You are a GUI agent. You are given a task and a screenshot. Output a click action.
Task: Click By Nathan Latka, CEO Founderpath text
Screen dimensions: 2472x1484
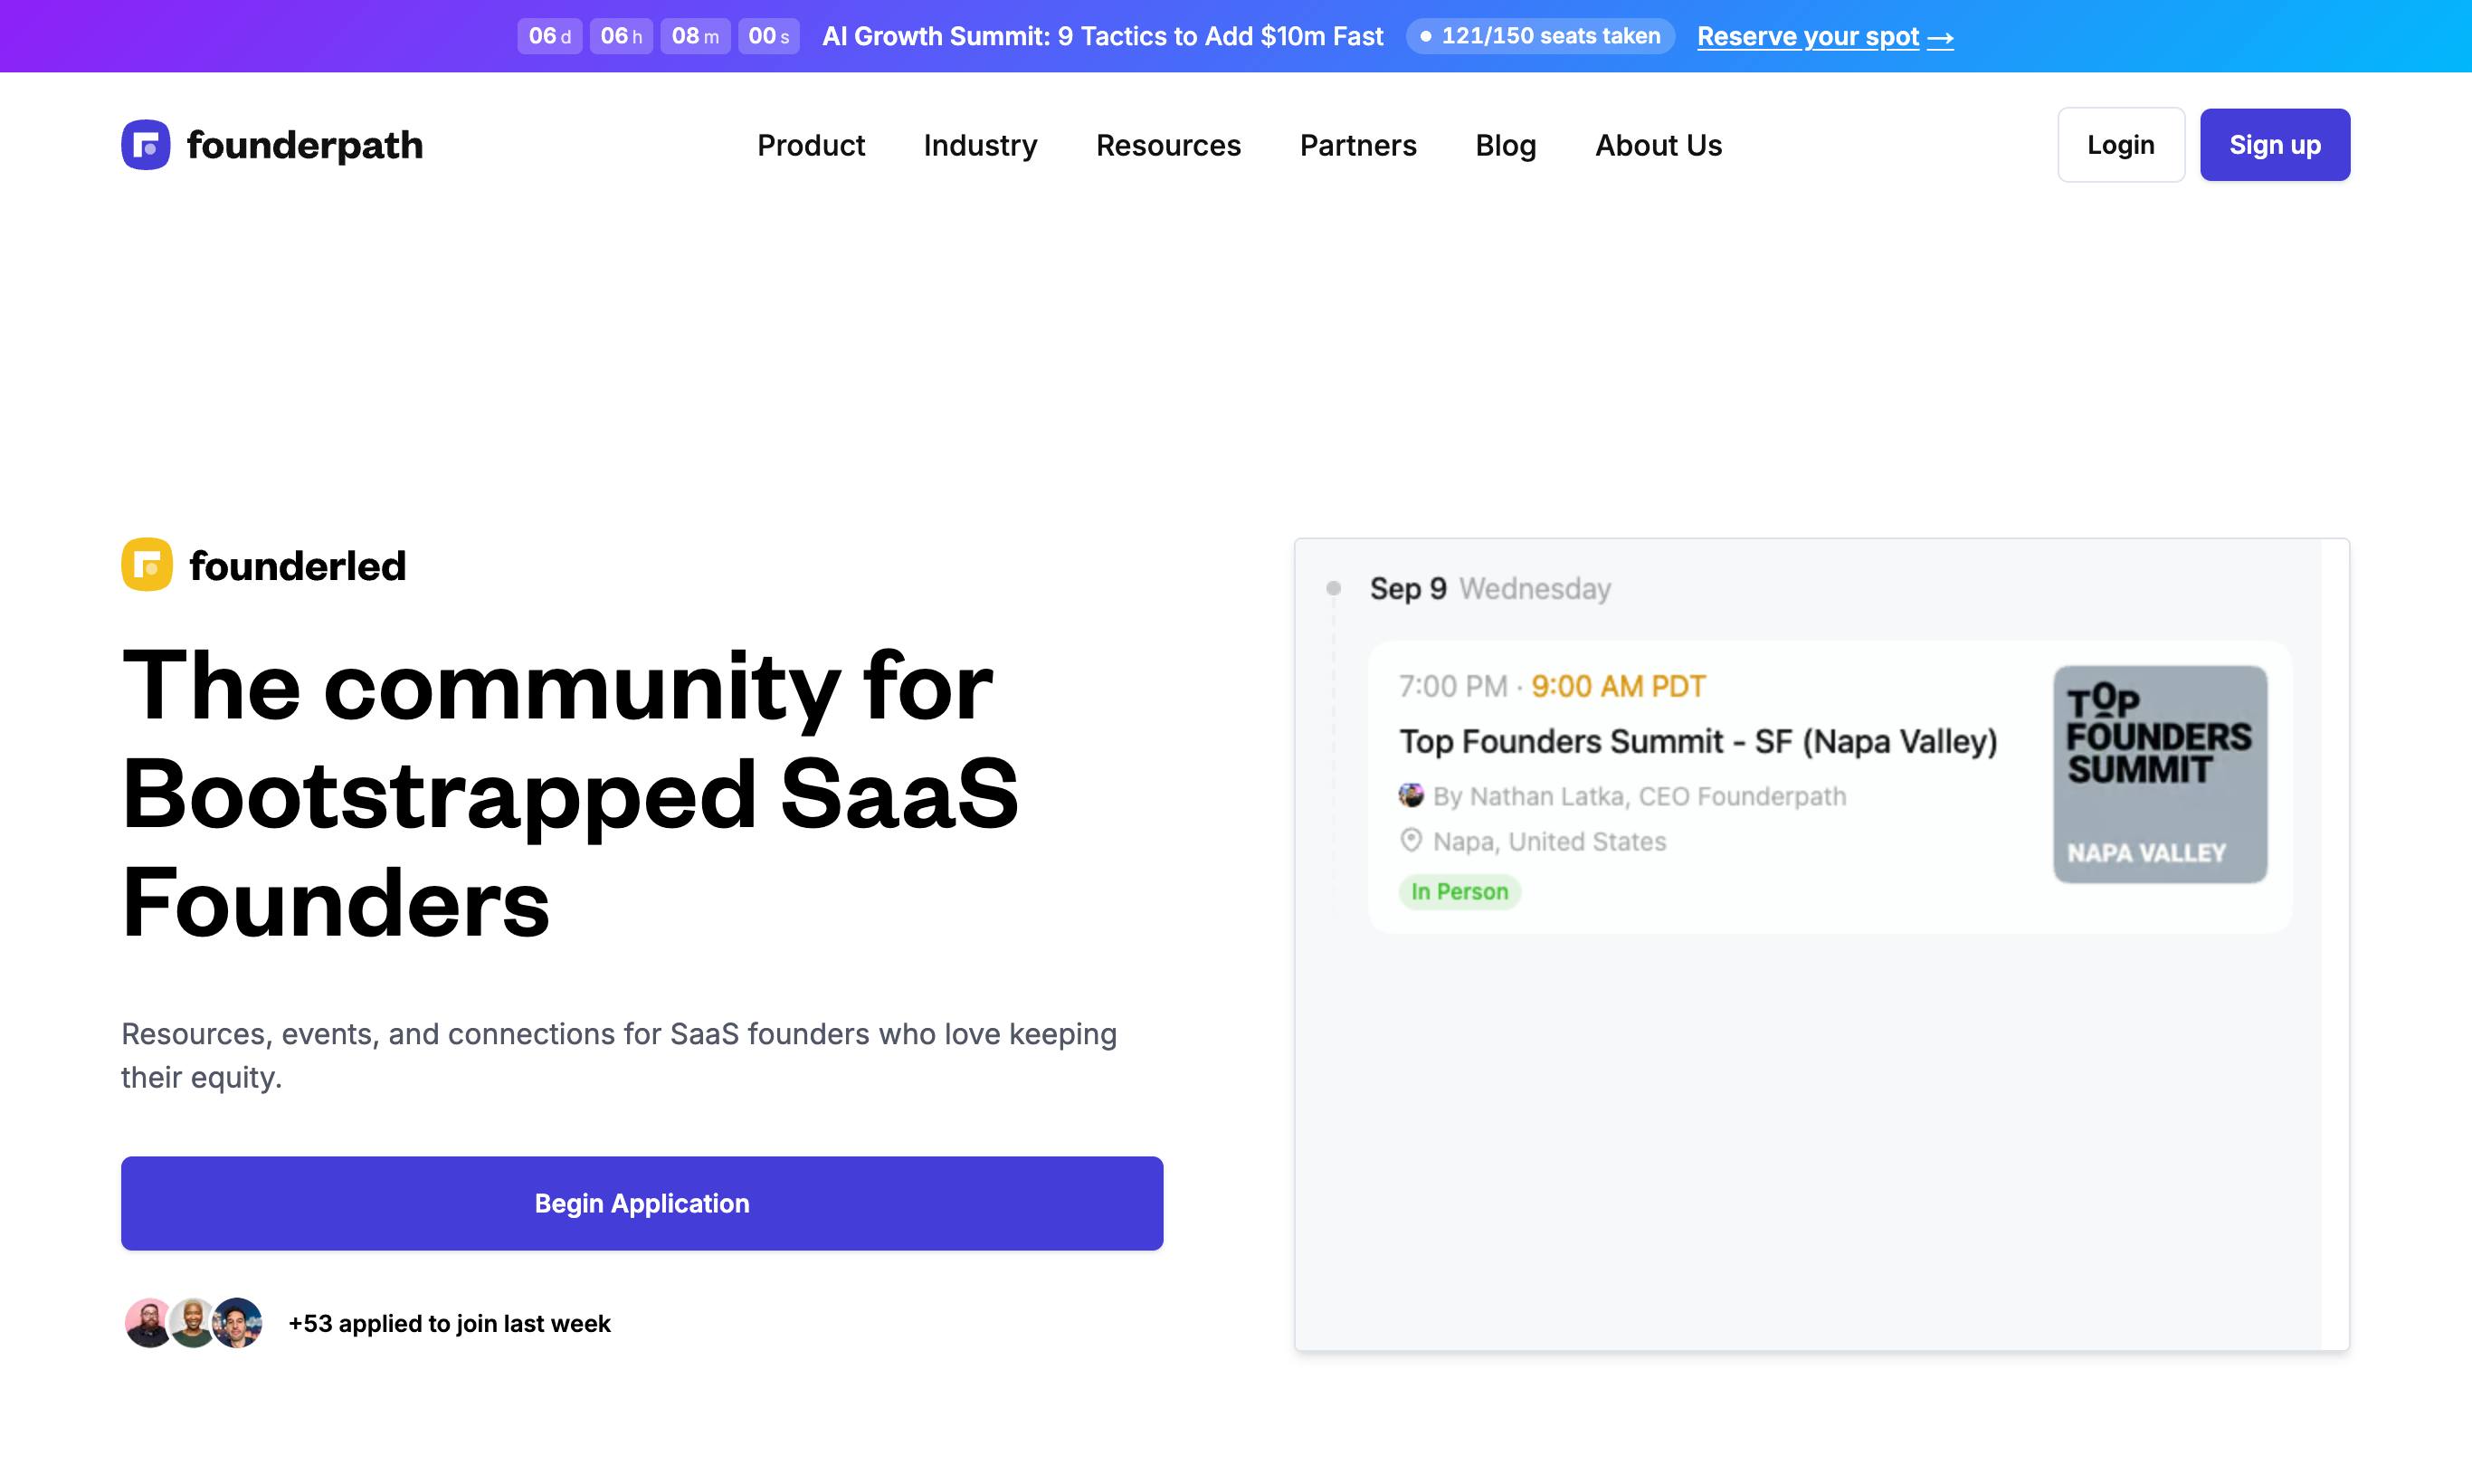[1639, 796]
